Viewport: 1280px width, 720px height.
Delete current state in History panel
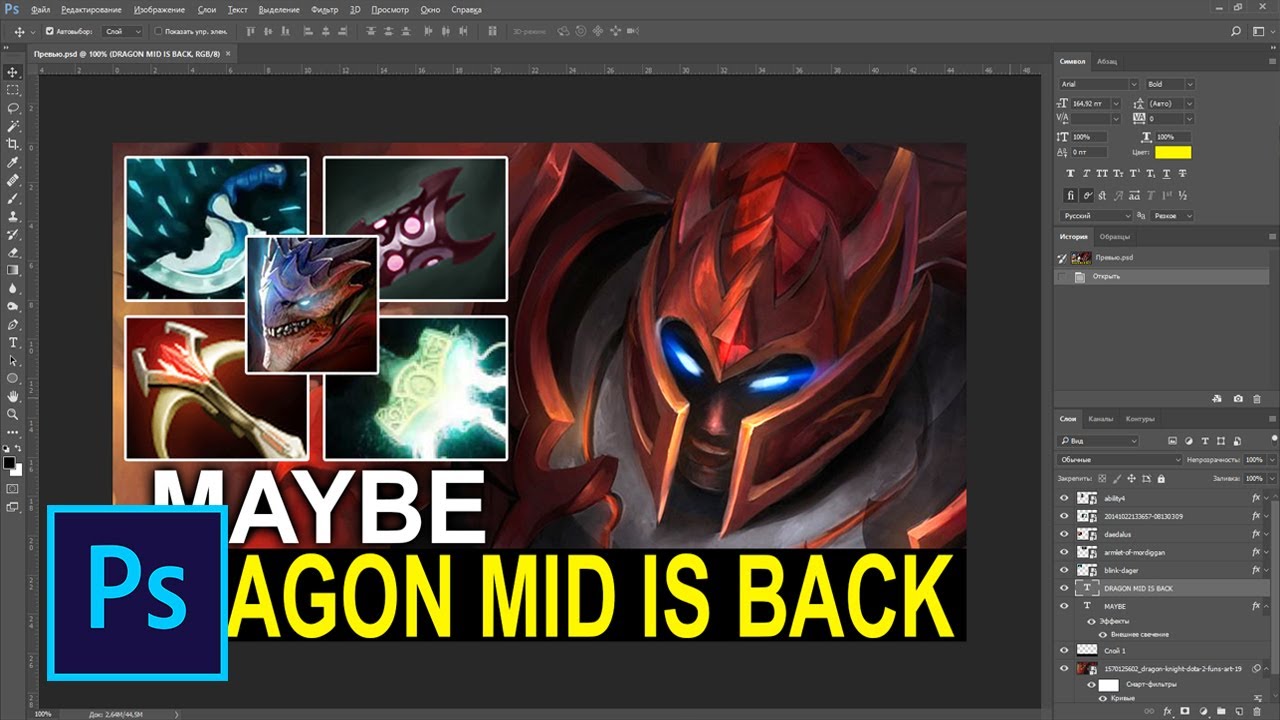[1257, 399]
